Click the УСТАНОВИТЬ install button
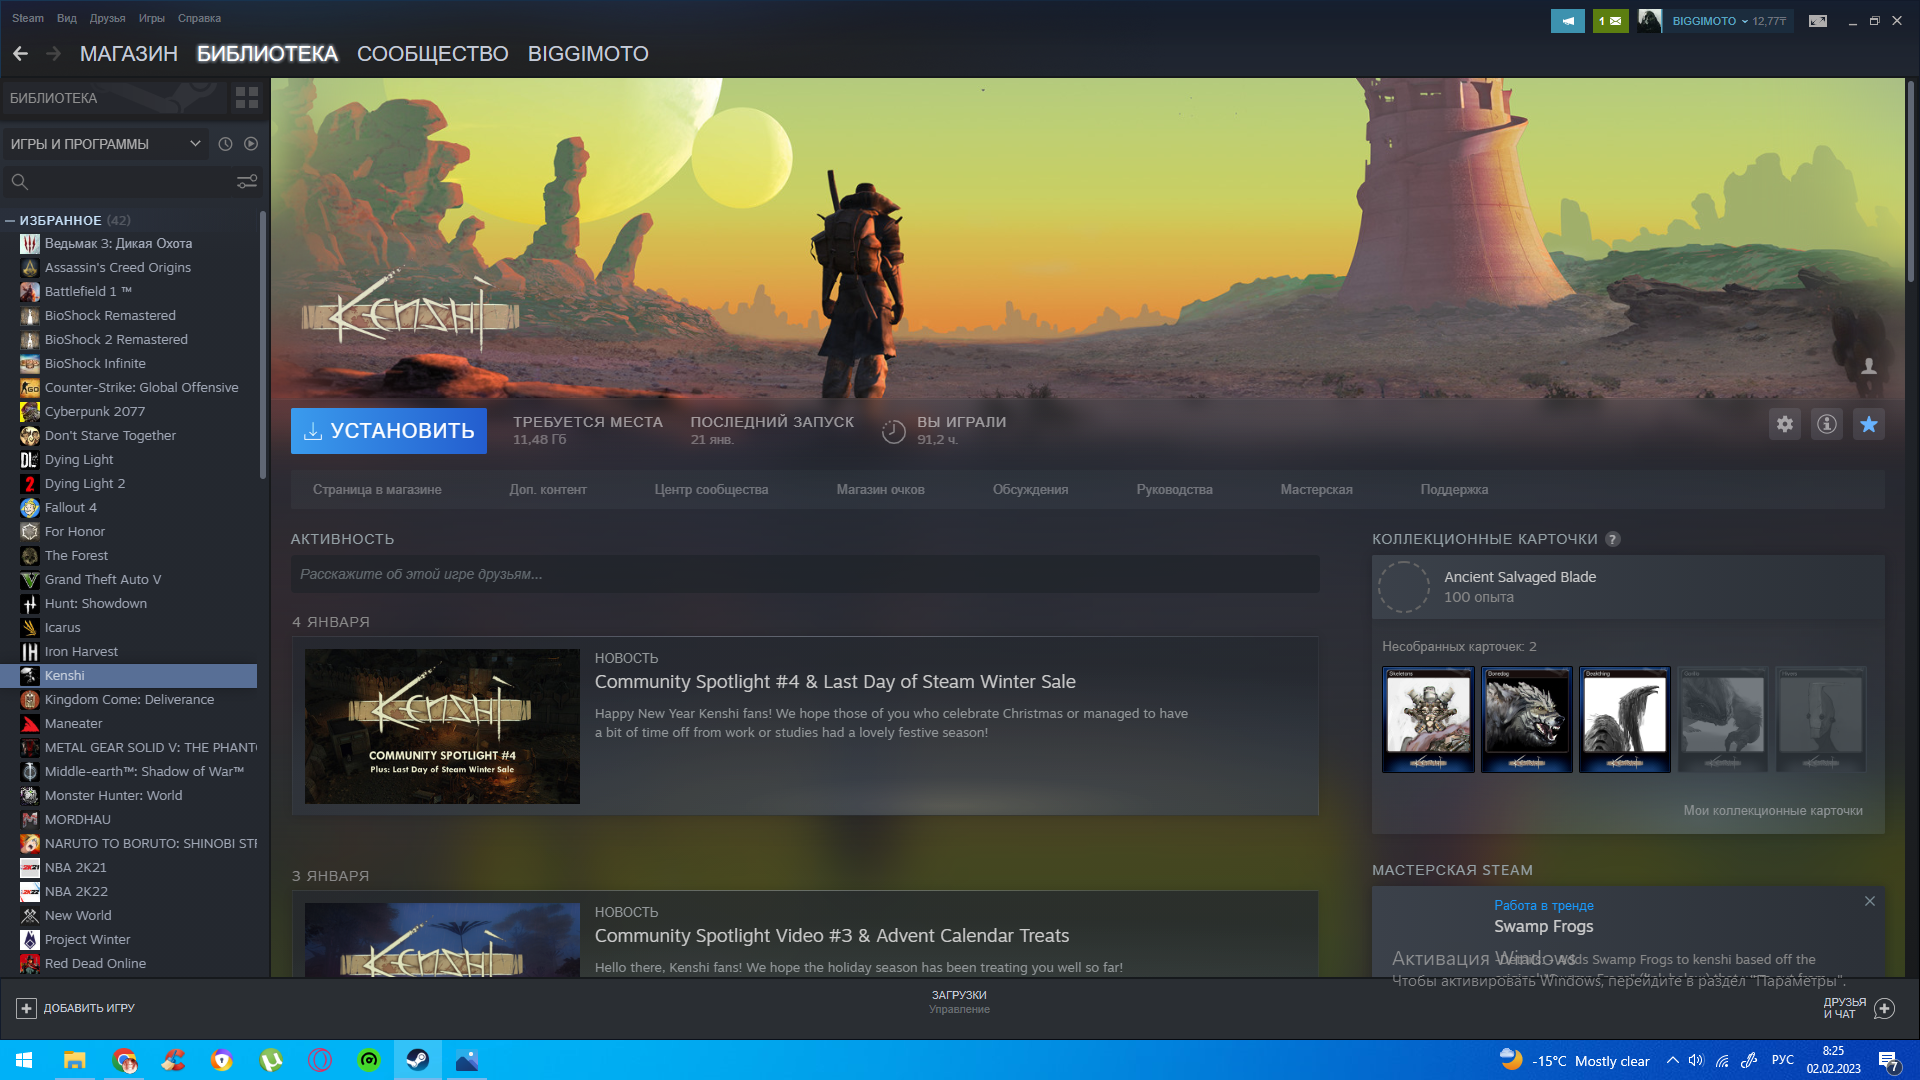 pyautogui.click(x=389, y=431)
